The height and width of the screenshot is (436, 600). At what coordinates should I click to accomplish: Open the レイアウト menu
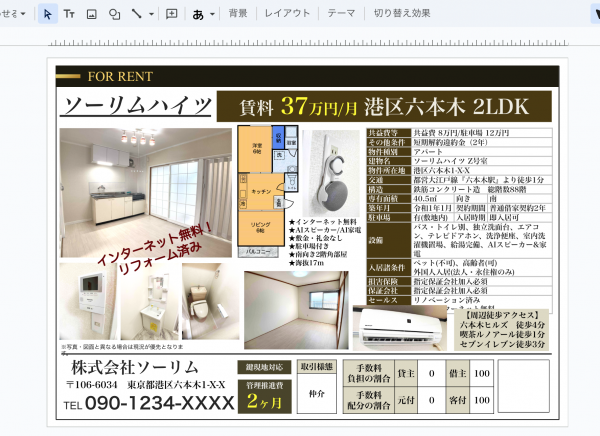pos(287,14)
